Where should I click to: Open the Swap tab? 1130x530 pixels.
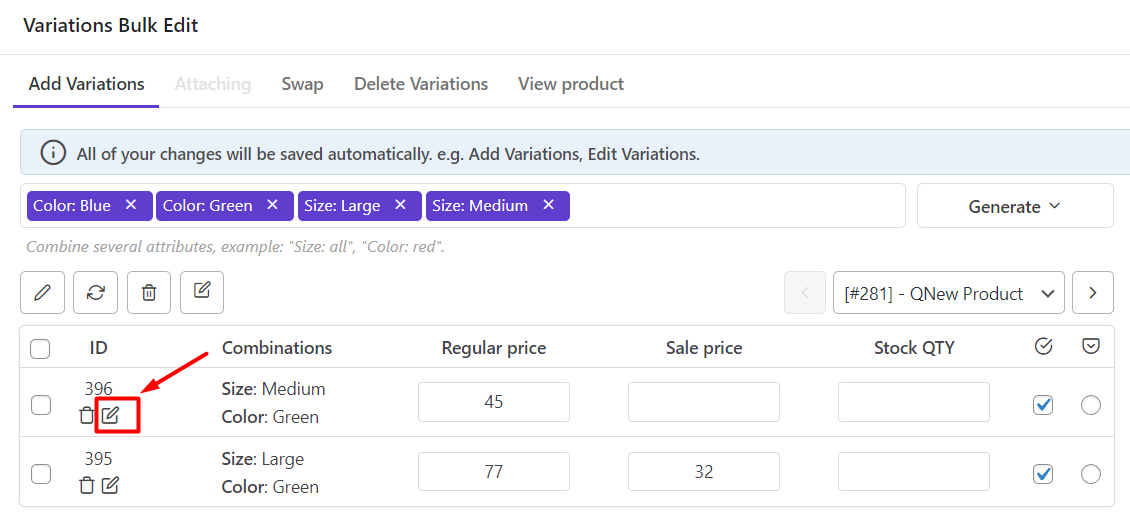(302, 84)
